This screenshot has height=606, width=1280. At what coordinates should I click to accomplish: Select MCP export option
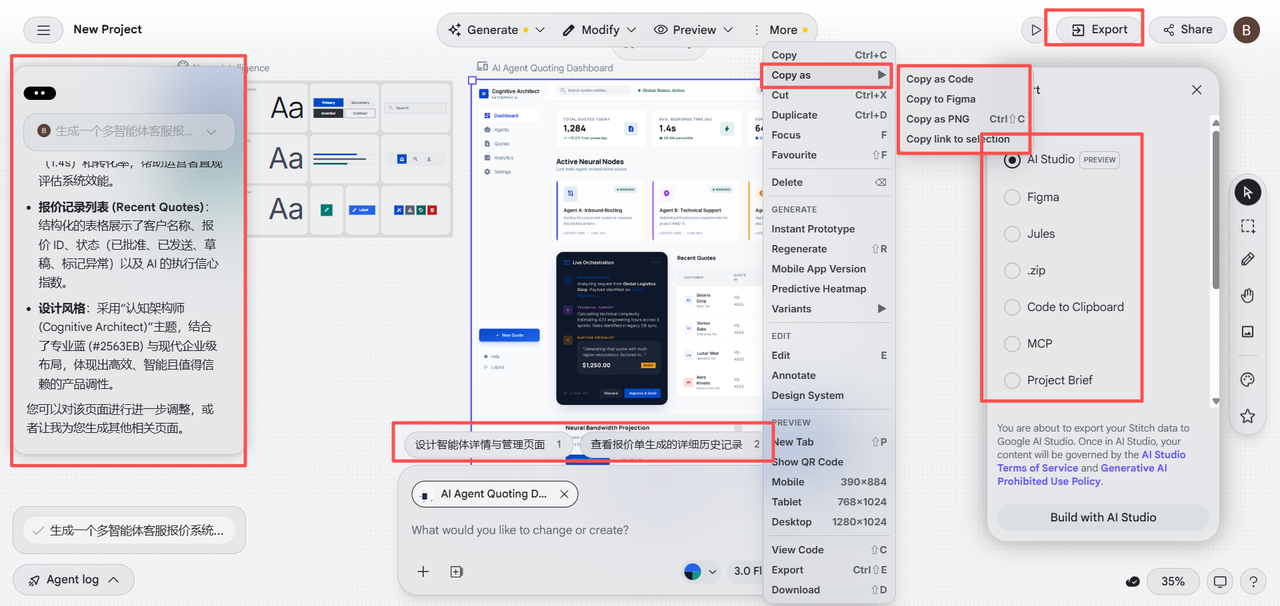pos(1012,343)
